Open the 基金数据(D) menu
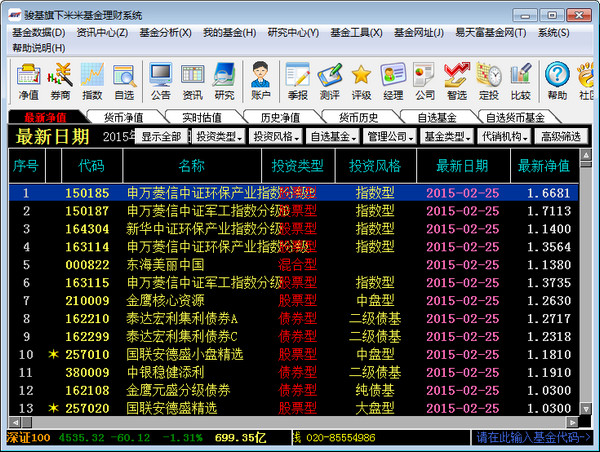The width and height of the screenshot is (600, 452). coord(39,33)
